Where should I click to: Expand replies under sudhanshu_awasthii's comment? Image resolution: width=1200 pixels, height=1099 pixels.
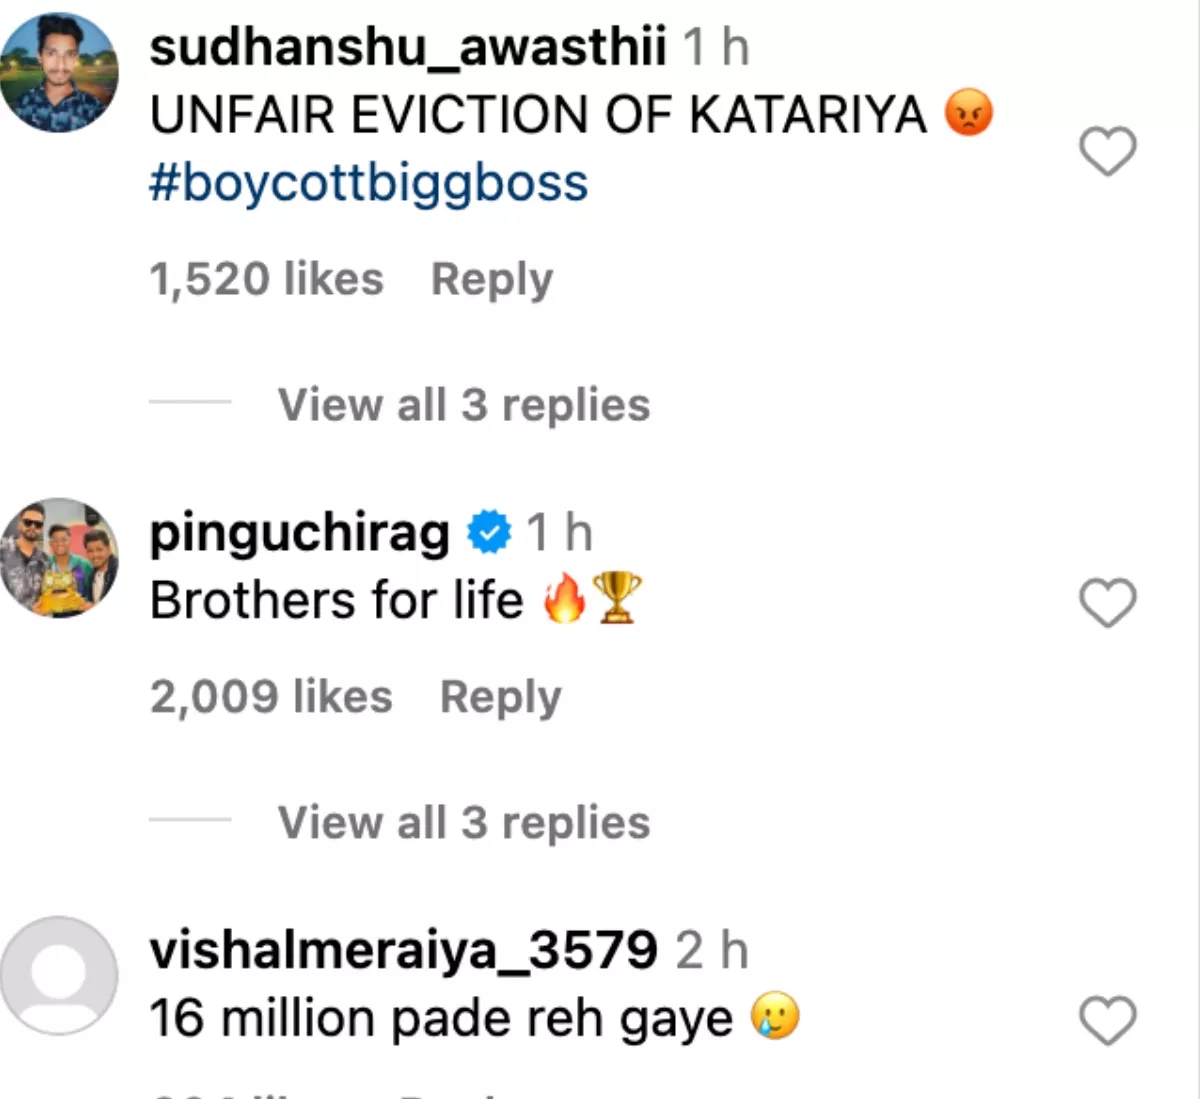[x=463, y=405]
